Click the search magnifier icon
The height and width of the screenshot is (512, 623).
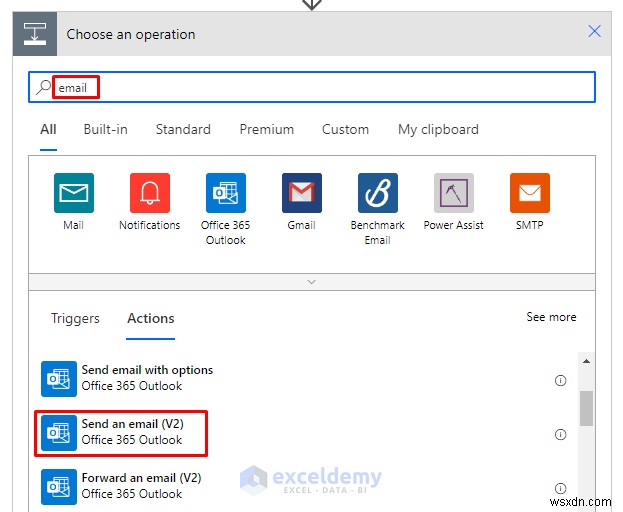[43, 87]
